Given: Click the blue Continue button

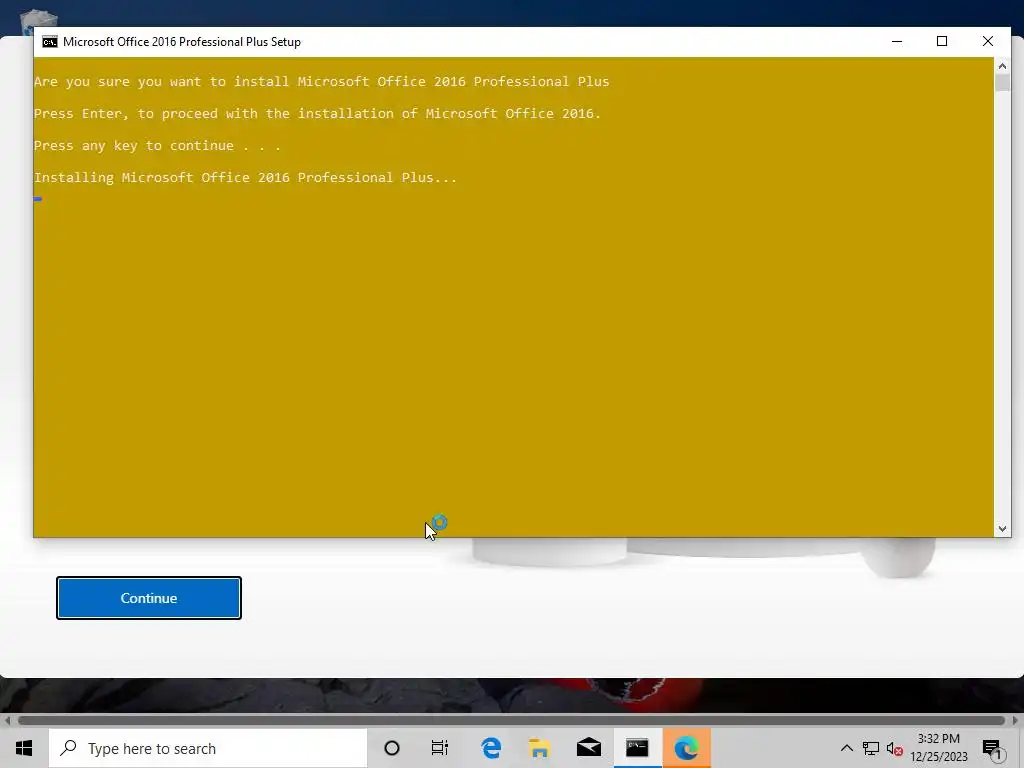Looking at the screenshot, I should tap(149, 598).
